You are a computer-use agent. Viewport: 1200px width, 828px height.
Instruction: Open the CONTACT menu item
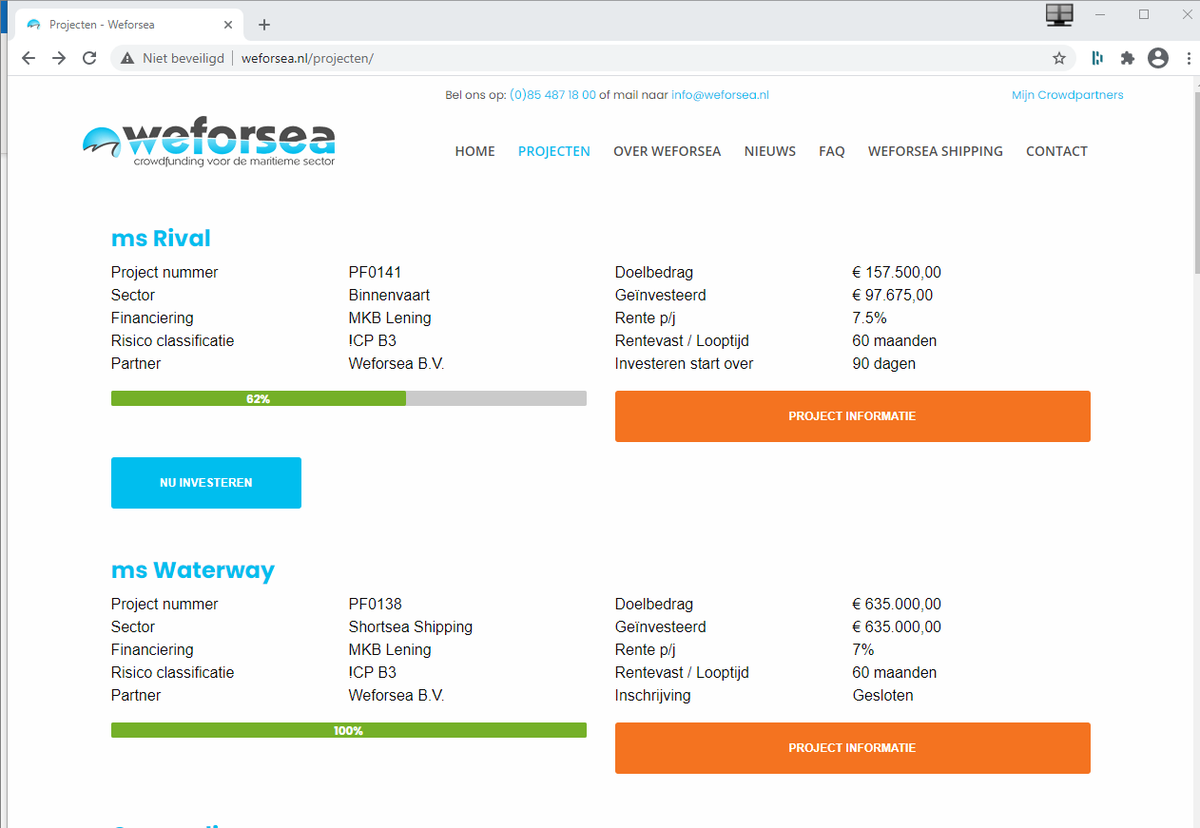(x=1056, y=151)
